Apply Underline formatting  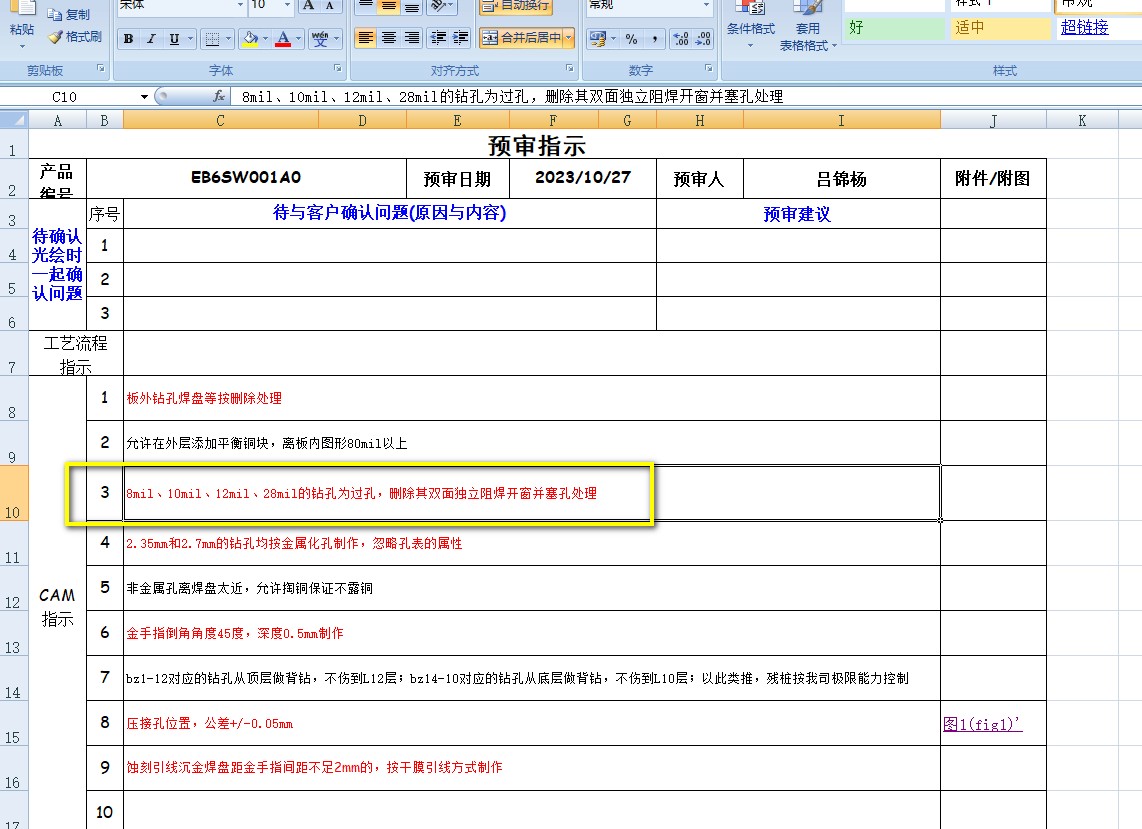(174, 39)
